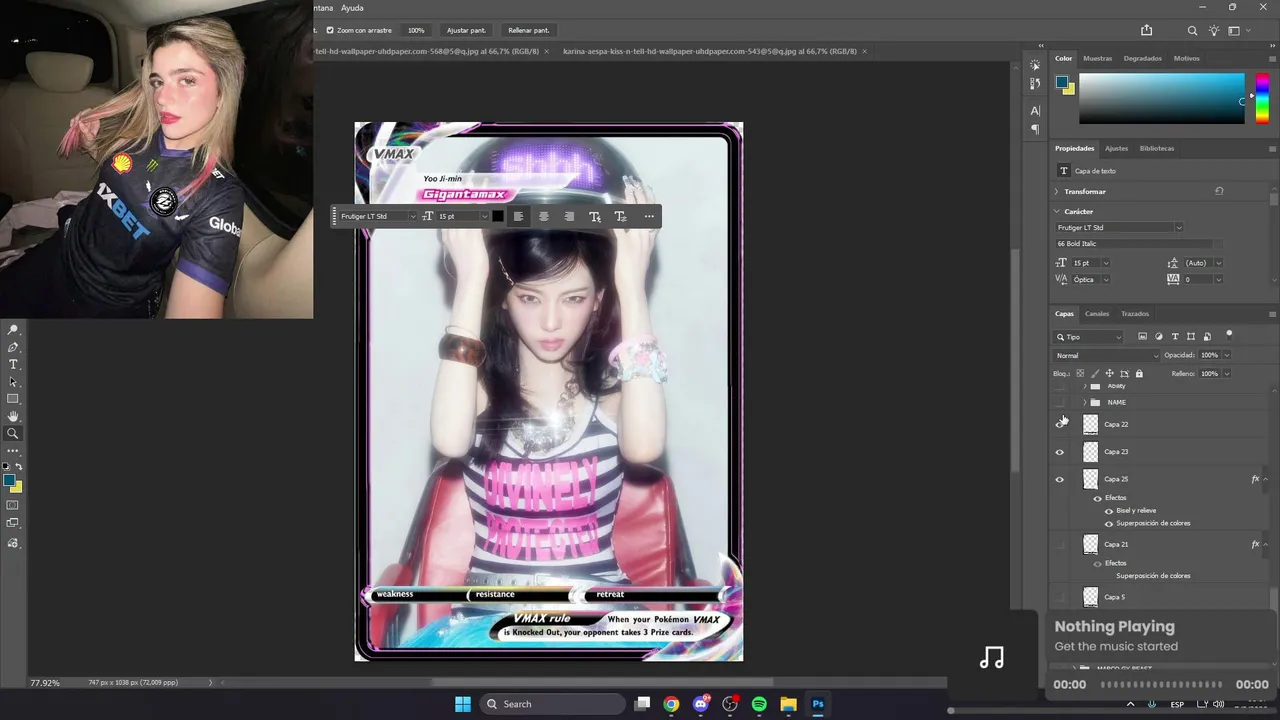The height and width of the screenshot is (720, 1280).
Task: Open the share icon in the top bar
Action: point(1147,30)
